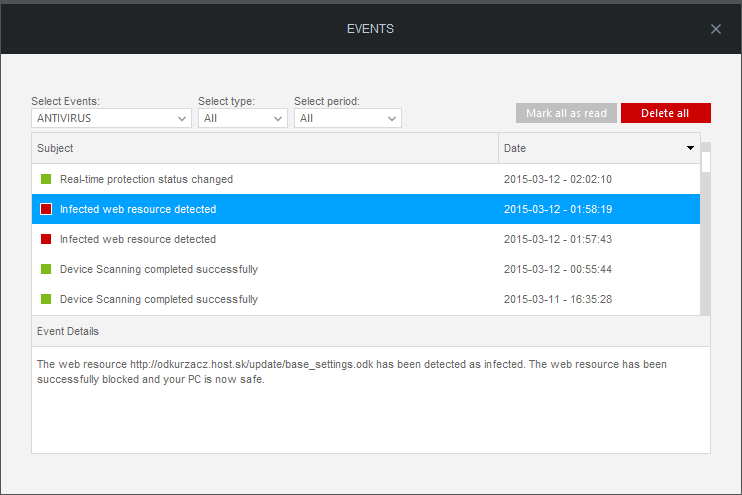This screenshot has height=495, width=742.
Task: Click green icon of 00:55:44 device scan
Action: (46, 269)
